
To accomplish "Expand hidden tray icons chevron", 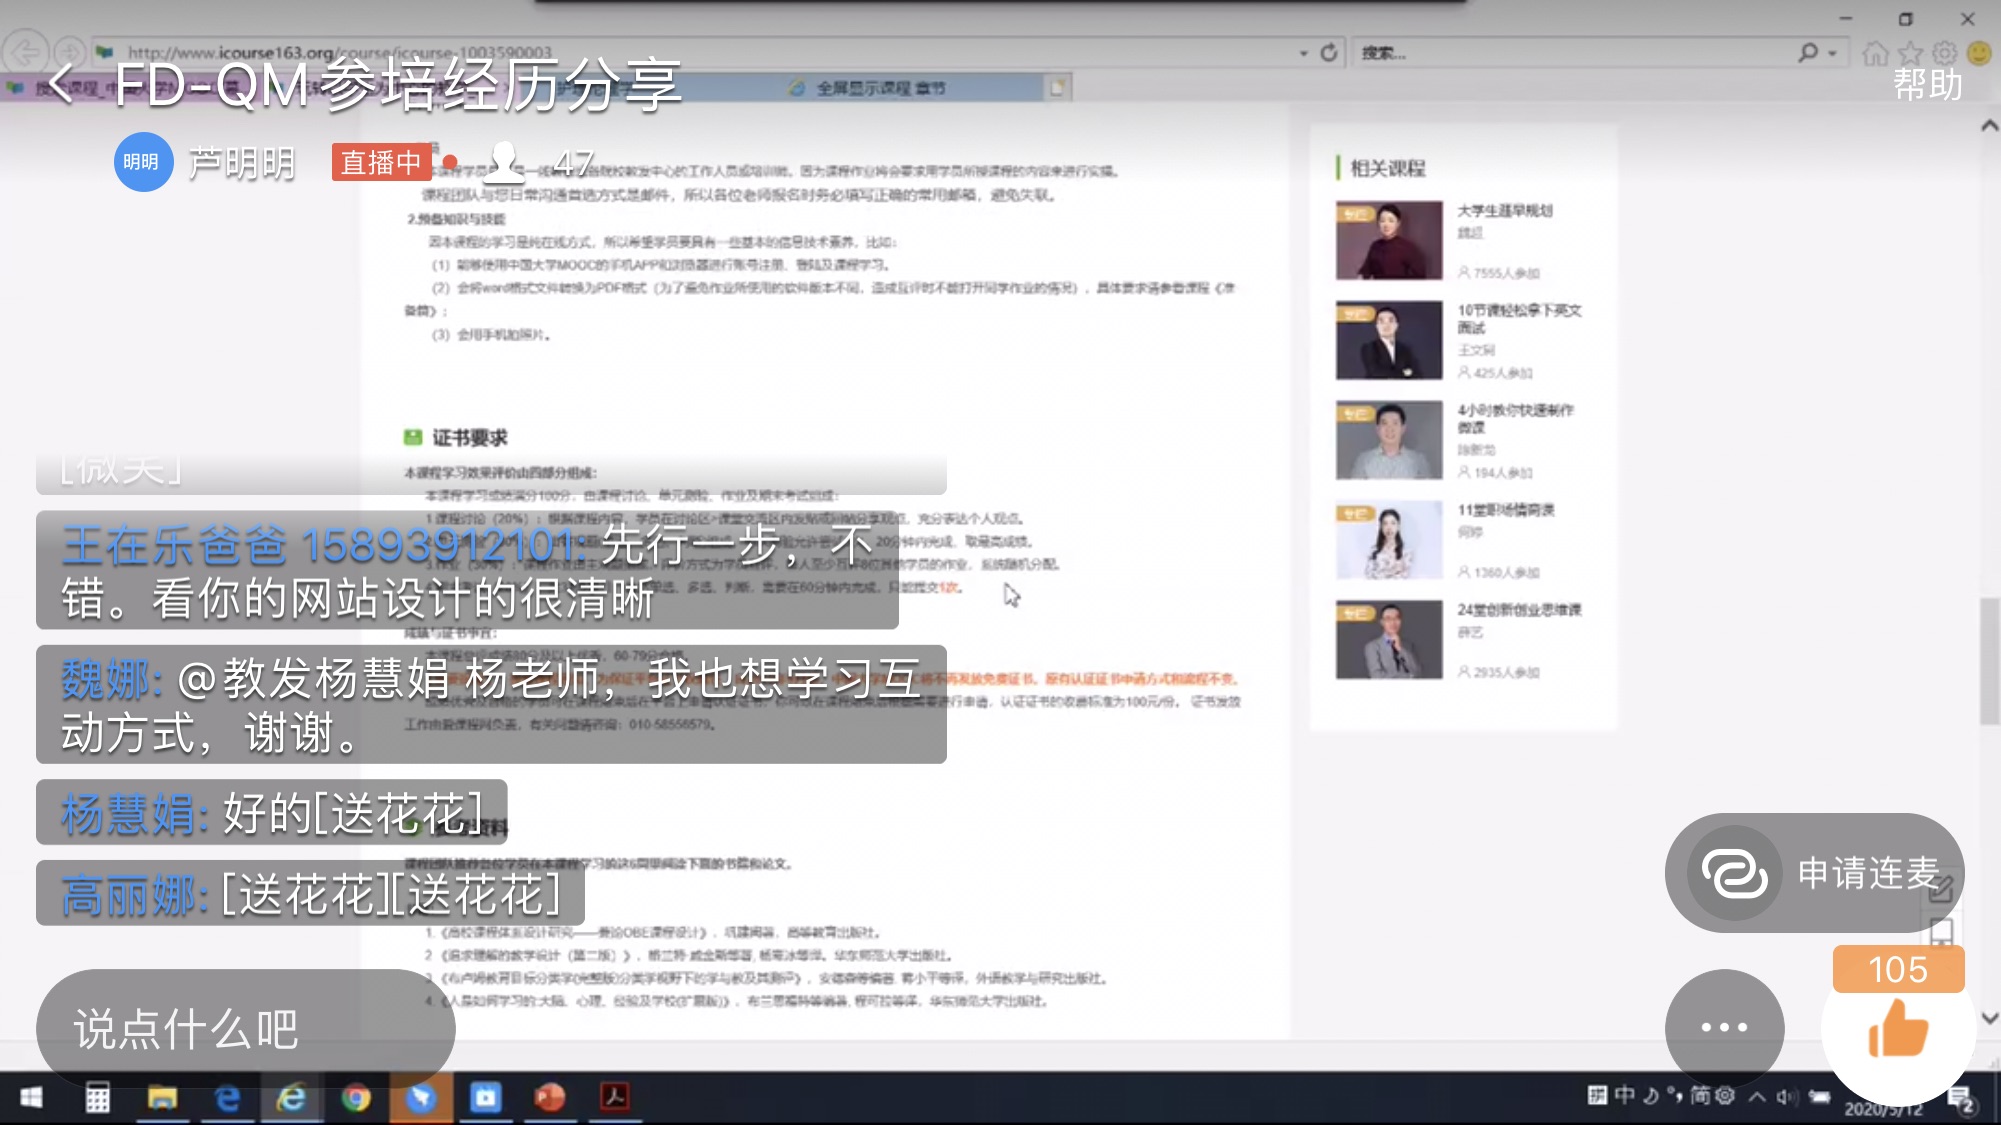I will point(1757,1097).
